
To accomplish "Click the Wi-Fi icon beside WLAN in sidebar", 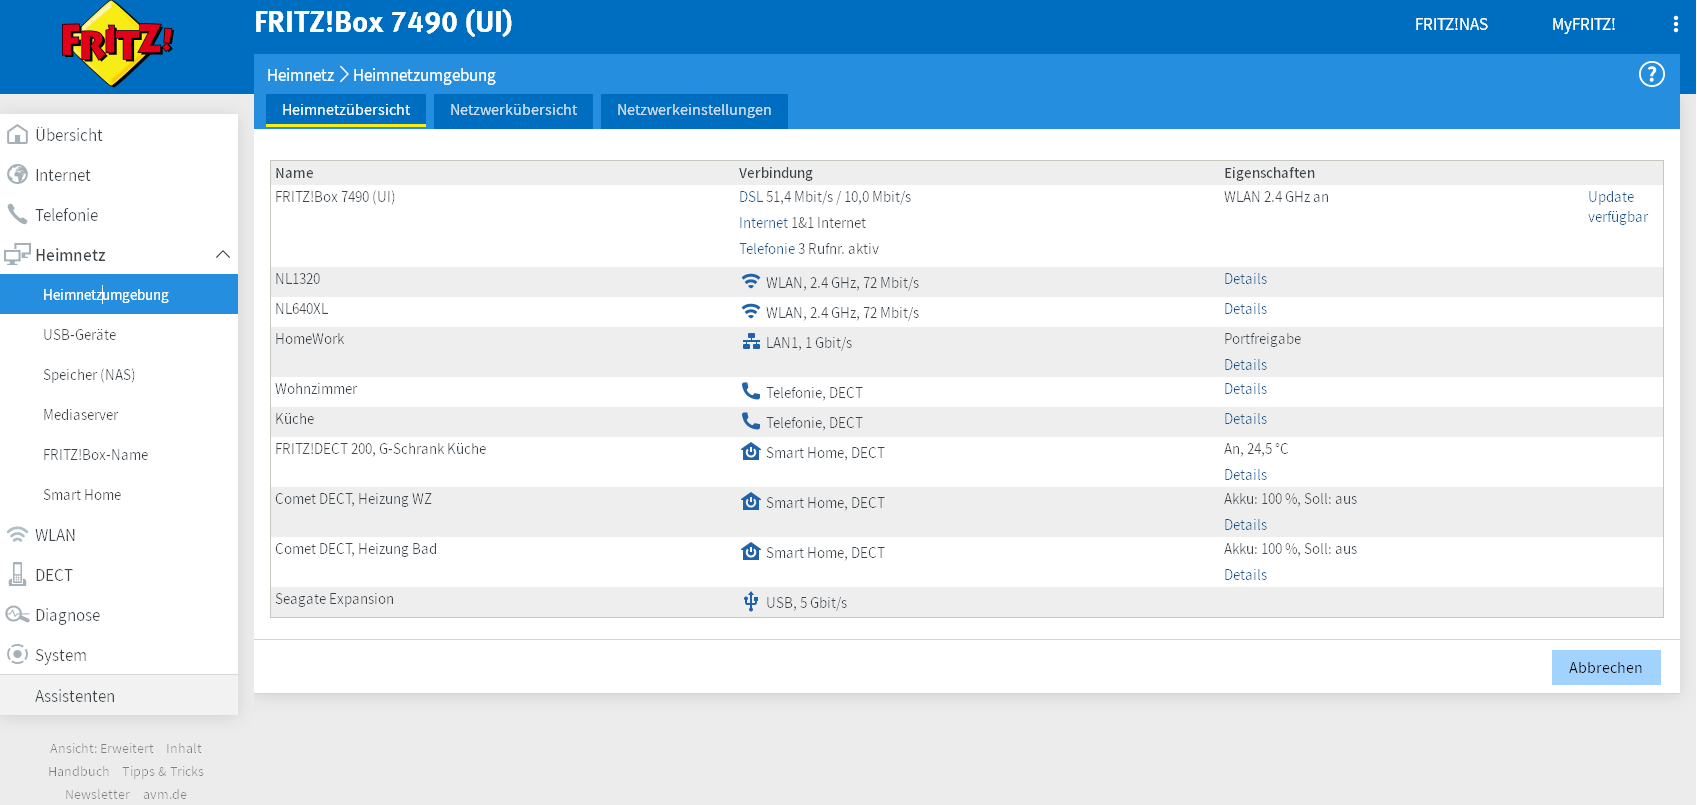I will 17,535.
